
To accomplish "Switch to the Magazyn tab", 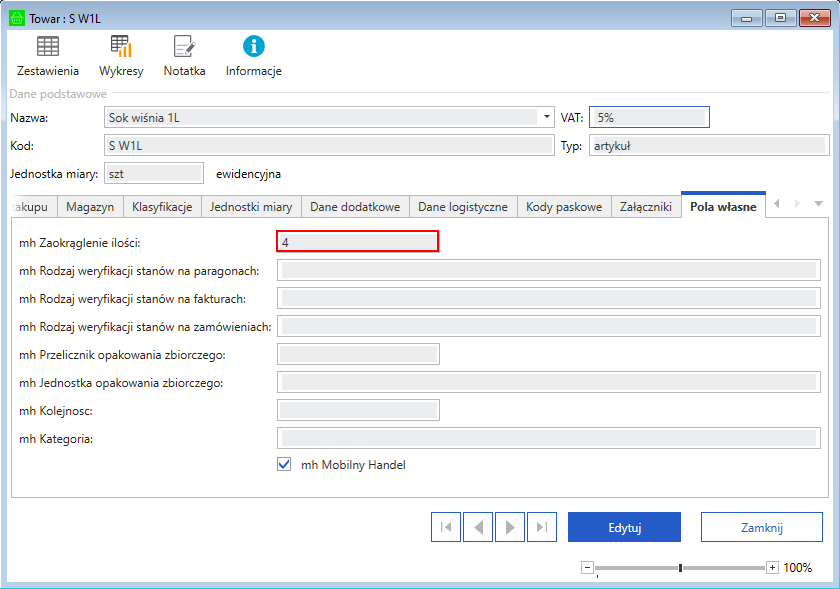I will (90, 207).
